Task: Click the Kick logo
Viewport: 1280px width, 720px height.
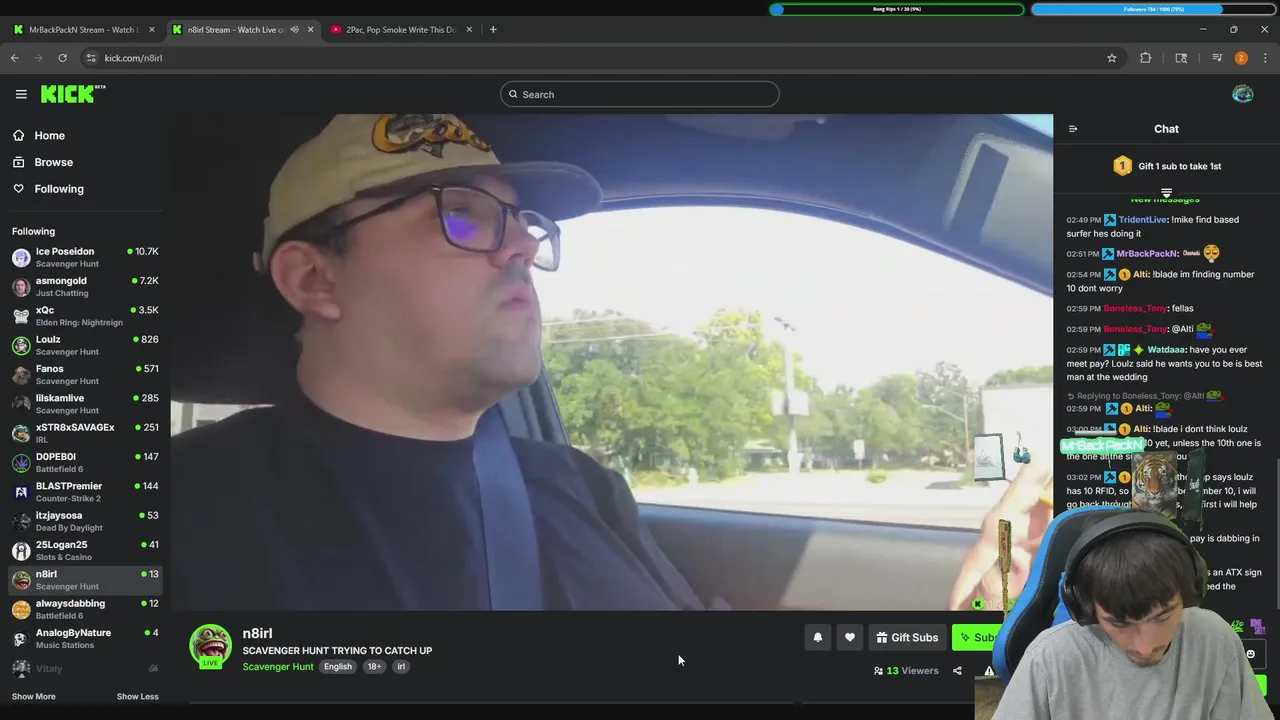Action: tap(73, 94)
